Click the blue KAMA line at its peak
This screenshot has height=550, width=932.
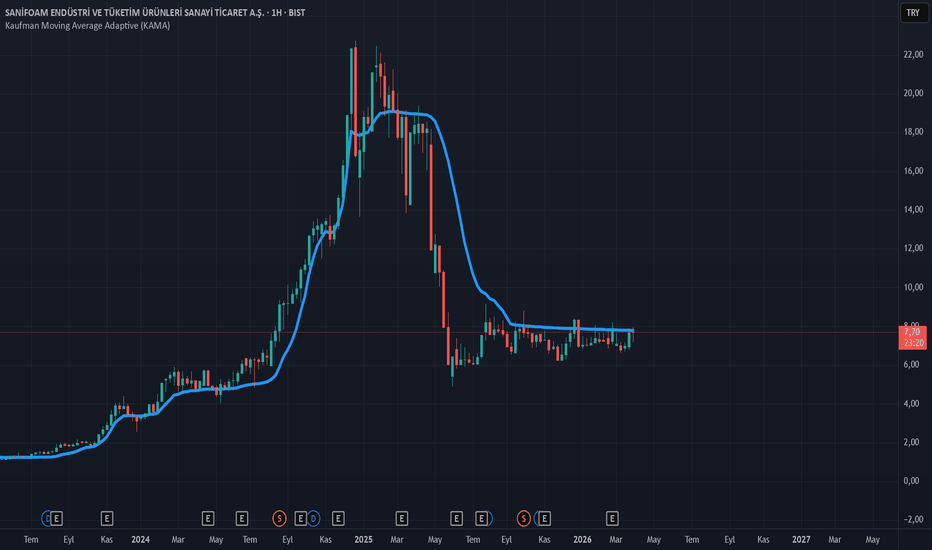tap(391, 111)
